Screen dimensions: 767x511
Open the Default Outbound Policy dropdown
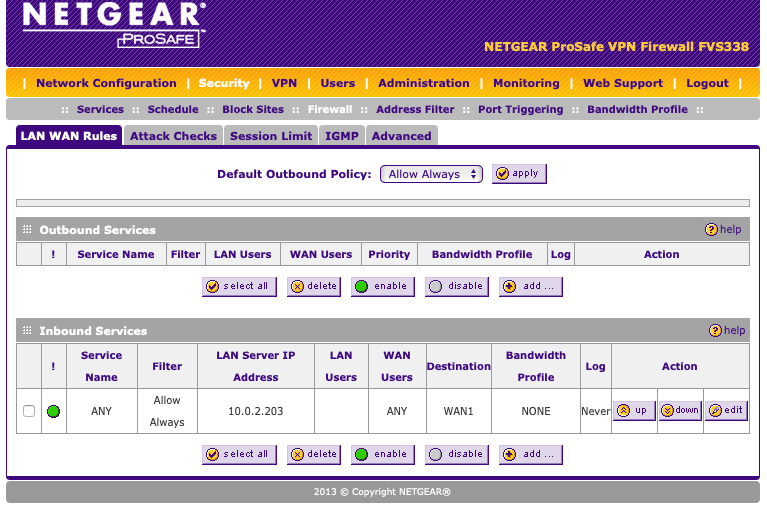pyautogui.click(x=431, y=174)
